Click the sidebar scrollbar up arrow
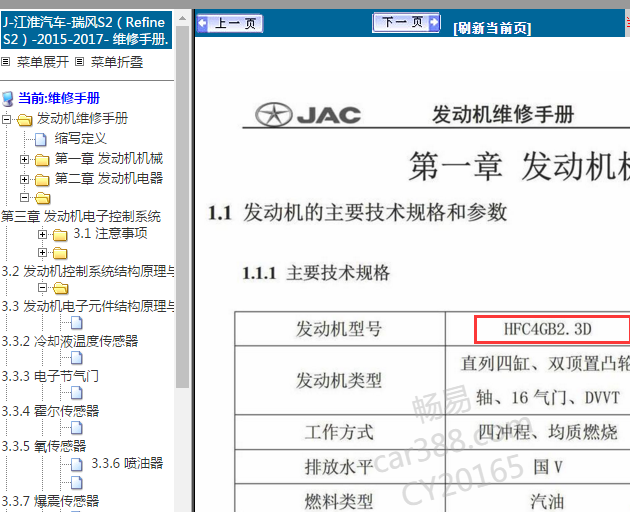This screenshot has width=630, height=512. coord(182,18)
